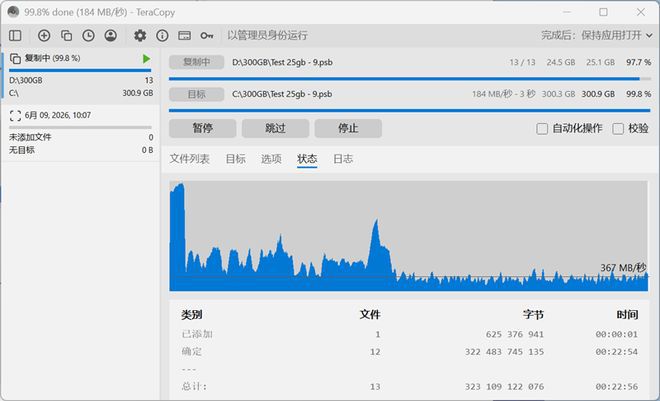660x401 pixels.
Task: Click the dashed square icon by 6月 09
Action: 15,115
